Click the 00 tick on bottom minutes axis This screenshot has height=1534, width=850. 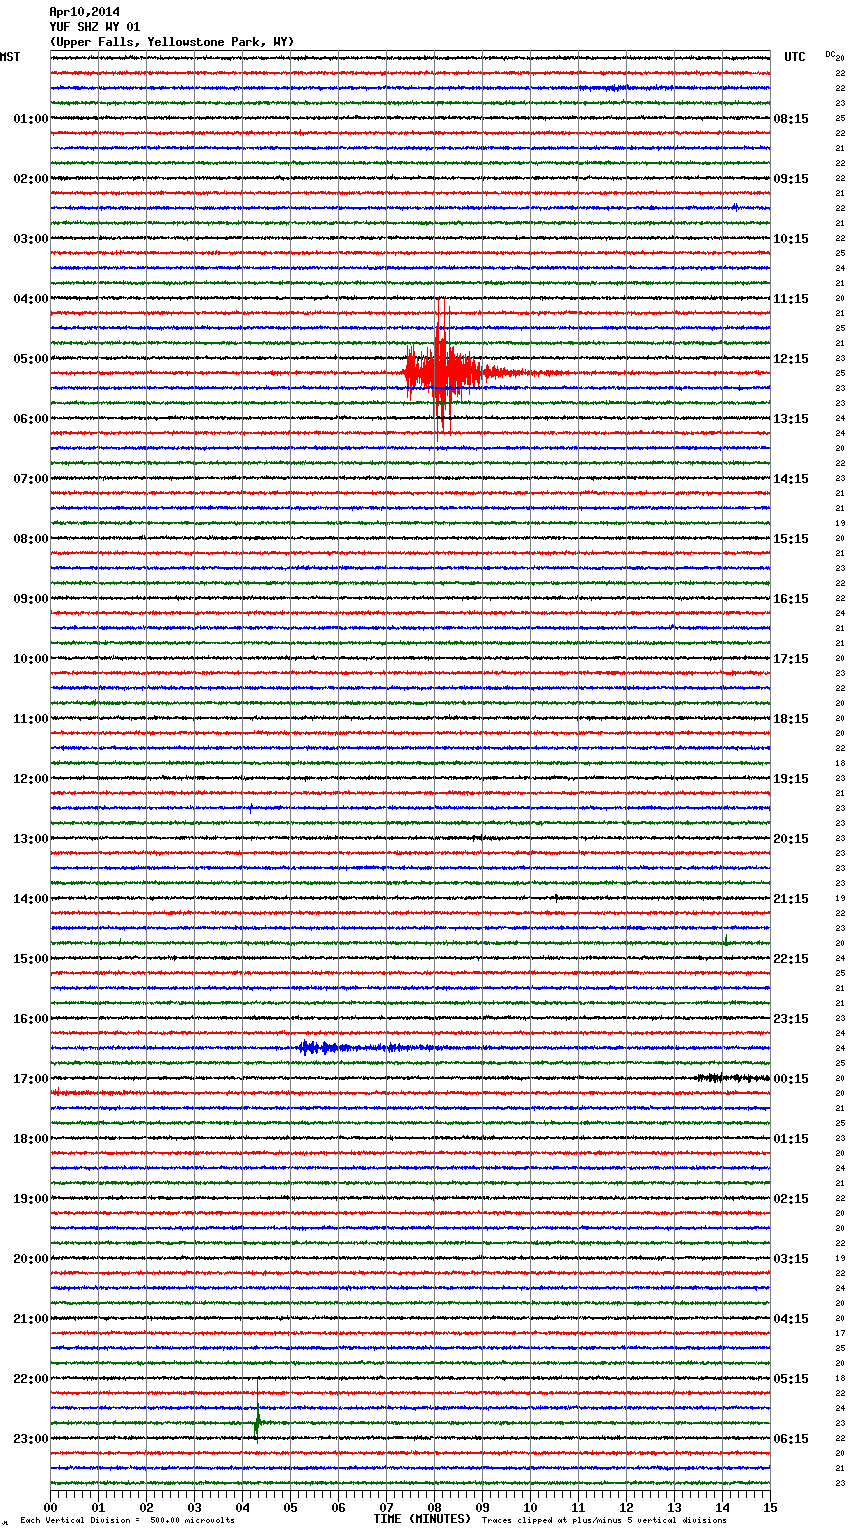(x=50, y=1507)
